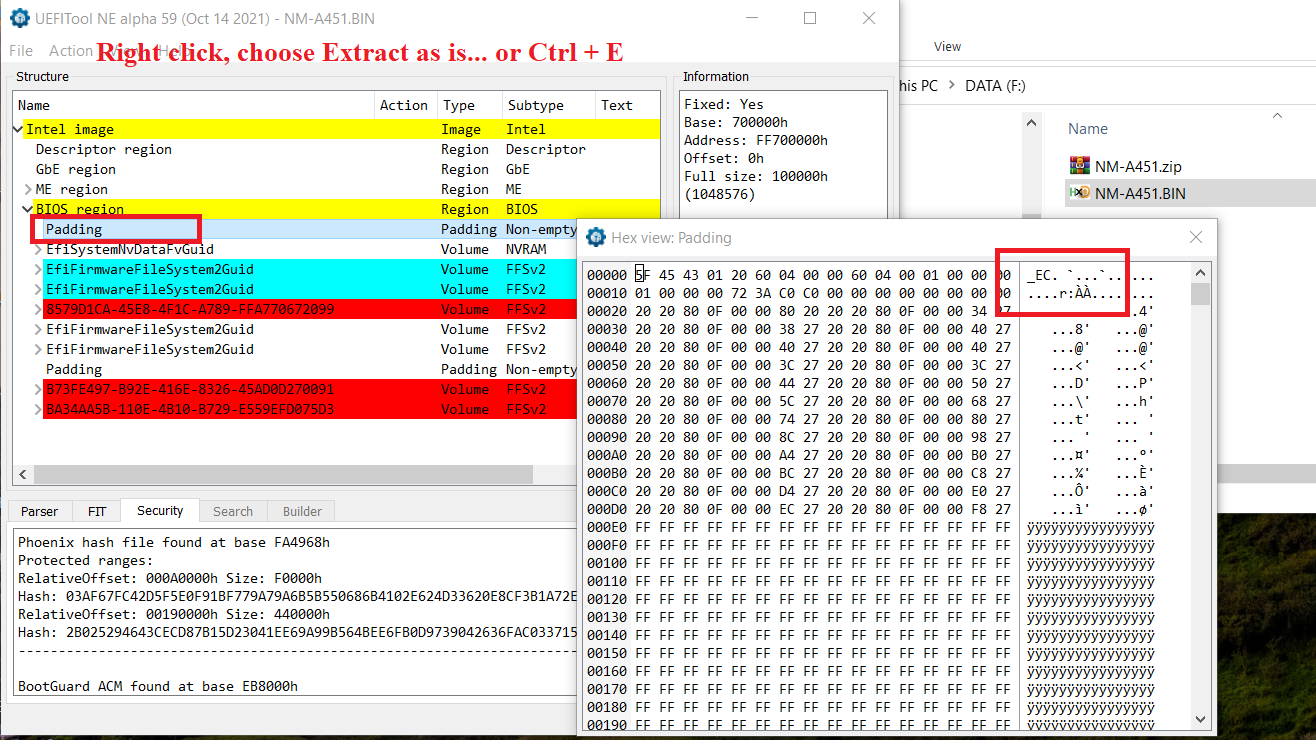The image size is (1316, 740).
Task: Open the View tab in File Explorer
Action: coord(947,47)
